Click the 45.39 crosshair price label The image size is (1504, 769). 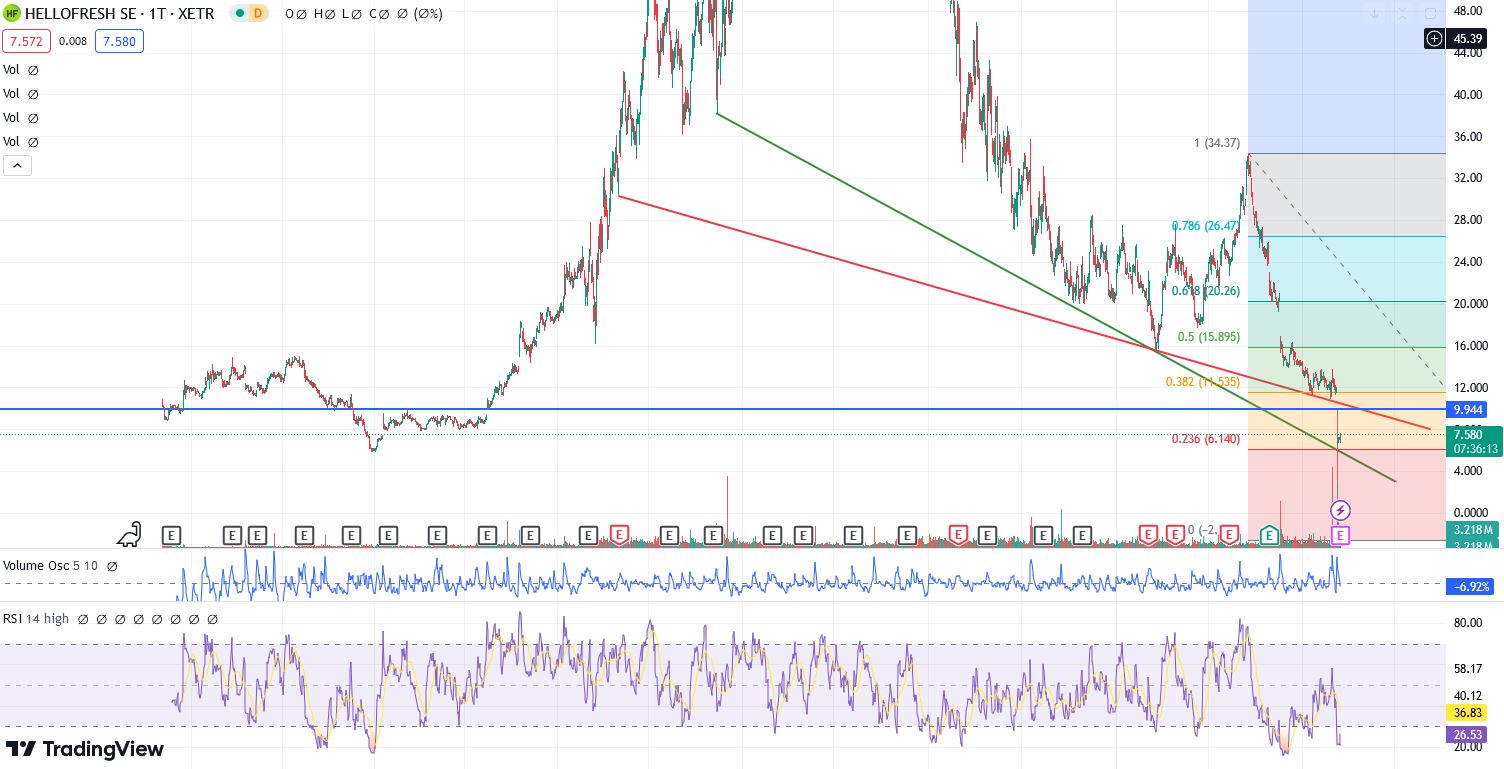tap(1468, 38)
